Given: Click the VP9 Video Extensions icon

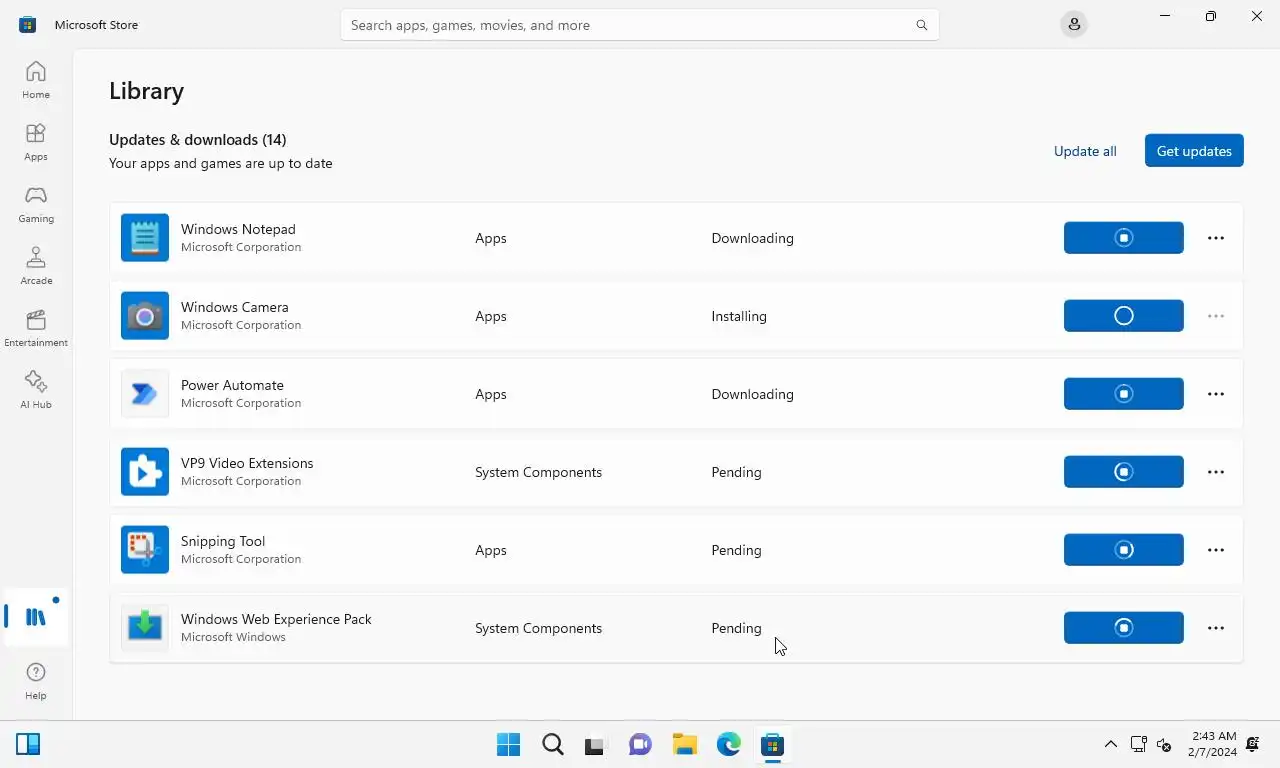Looking at the screenshot, I should 145,472.
